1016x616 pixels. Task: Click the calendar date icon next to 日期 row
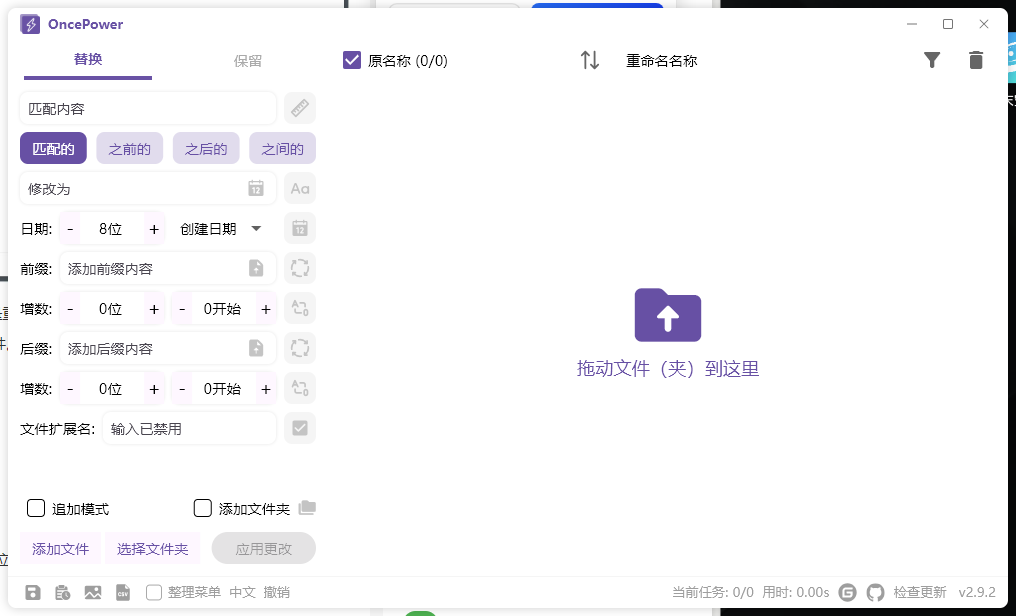click(299, 228)
